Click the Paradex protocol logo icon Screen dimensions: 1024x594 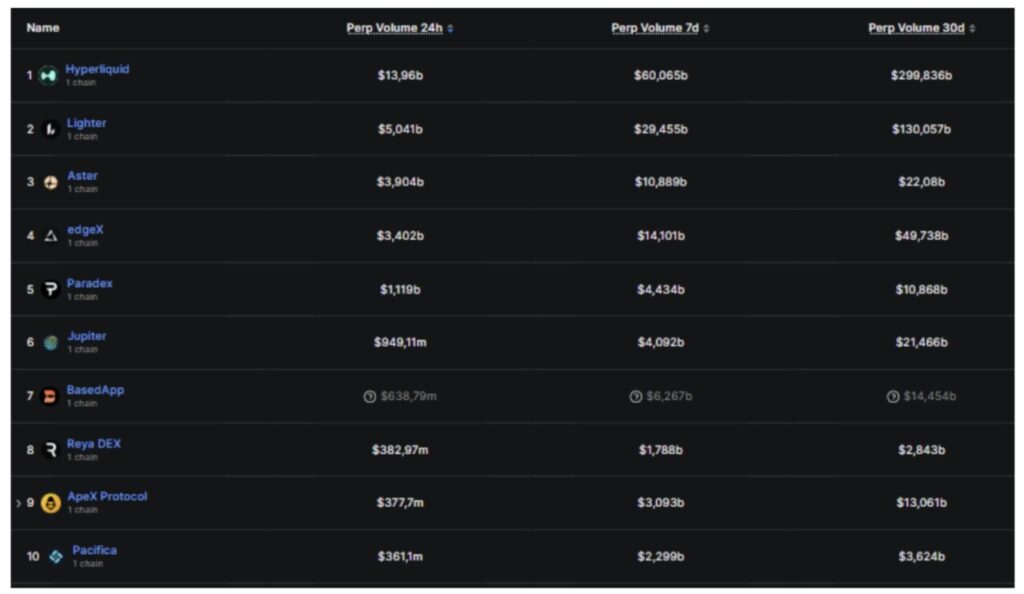50,290
